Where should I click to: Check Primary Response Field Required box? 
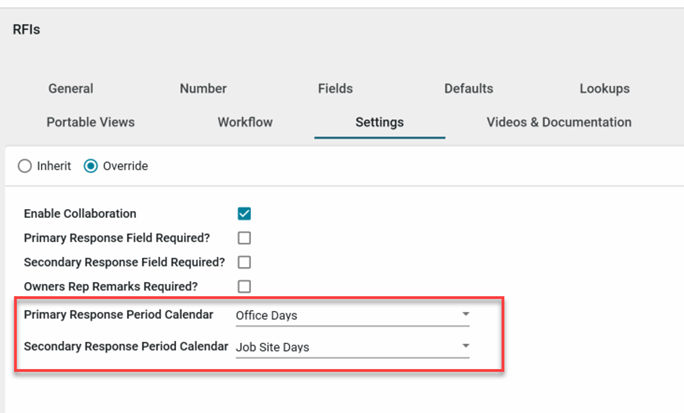point(244,238)
